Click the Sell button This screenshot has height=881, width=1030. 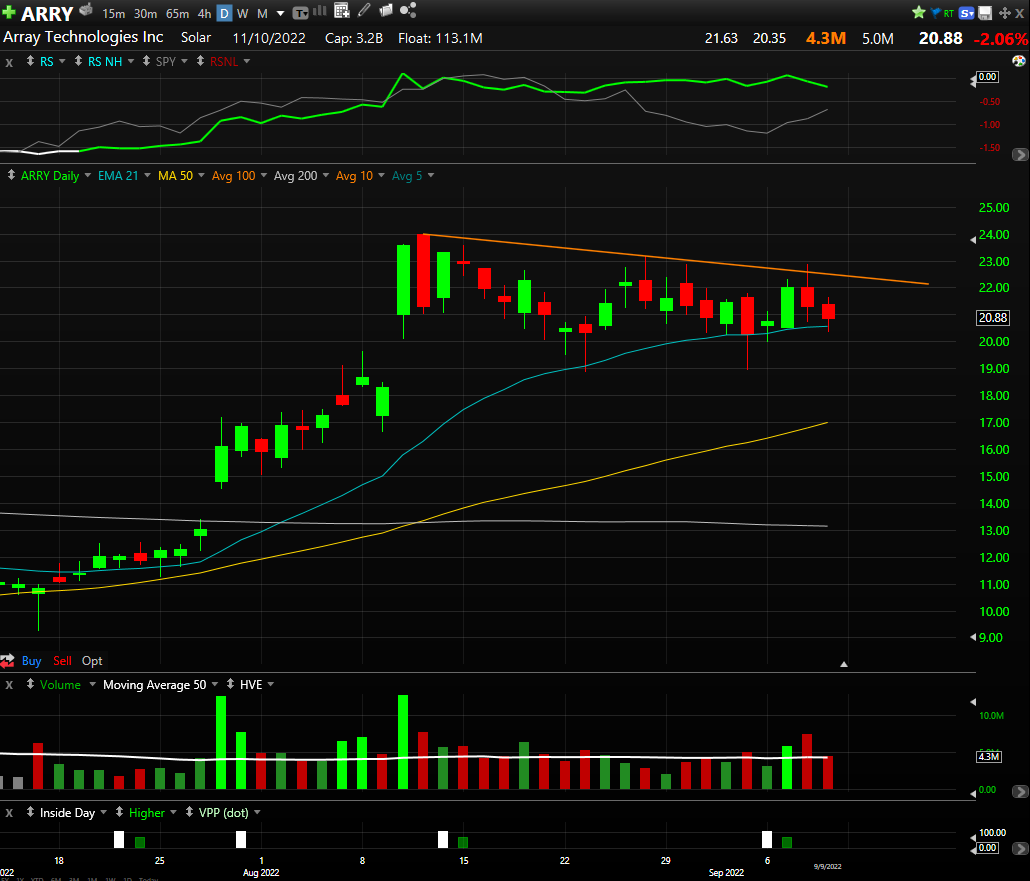[x=62, y=661]
